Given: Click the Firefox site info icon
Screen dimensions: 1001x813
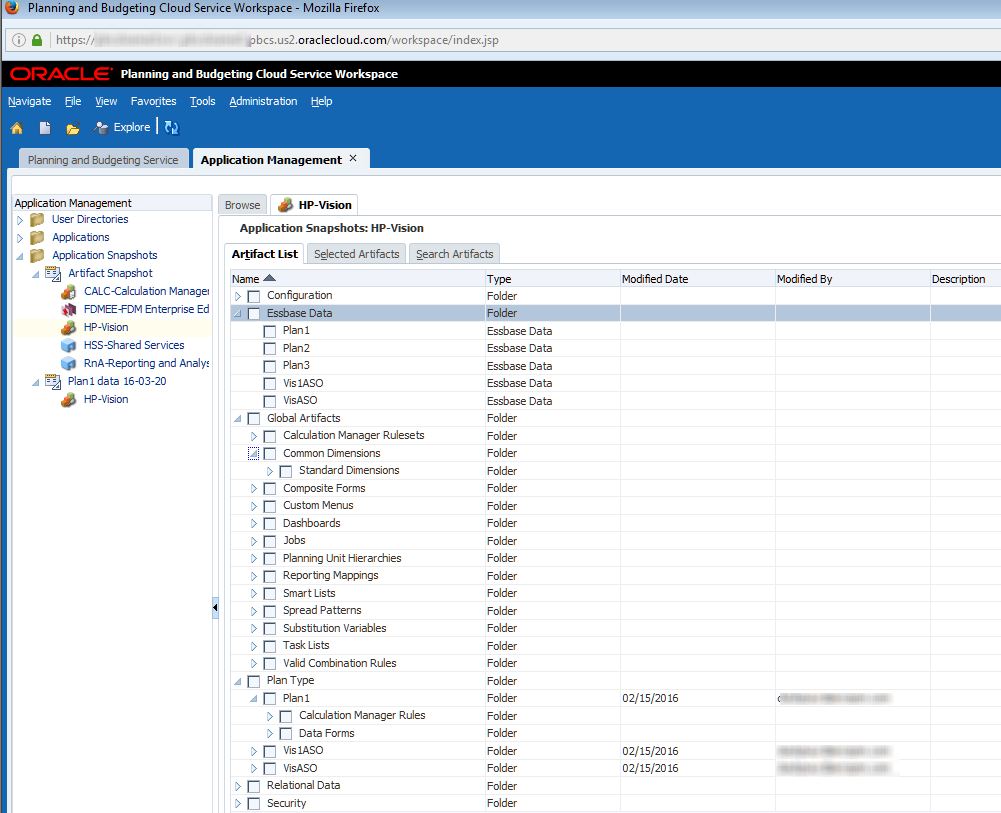Looking at the screenshot, I should [x=19, y=40].
